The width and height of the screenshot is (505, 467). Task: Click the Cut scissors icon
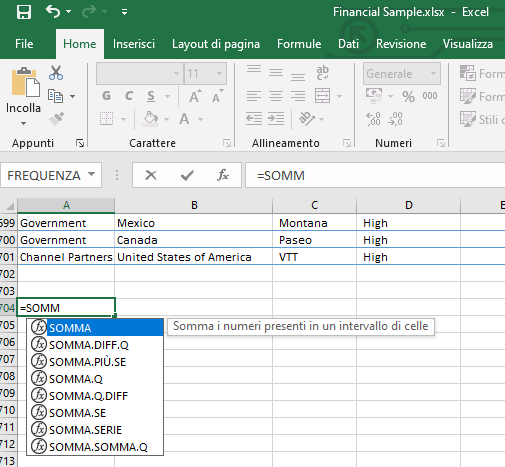[x=56, y=73]
